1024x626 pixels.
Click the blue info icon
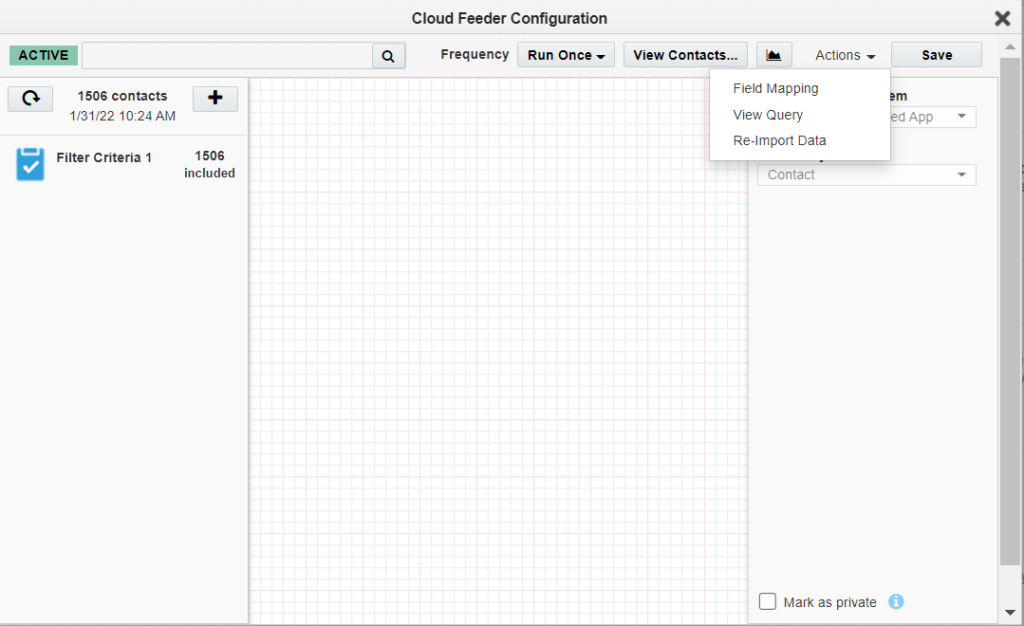896,602
